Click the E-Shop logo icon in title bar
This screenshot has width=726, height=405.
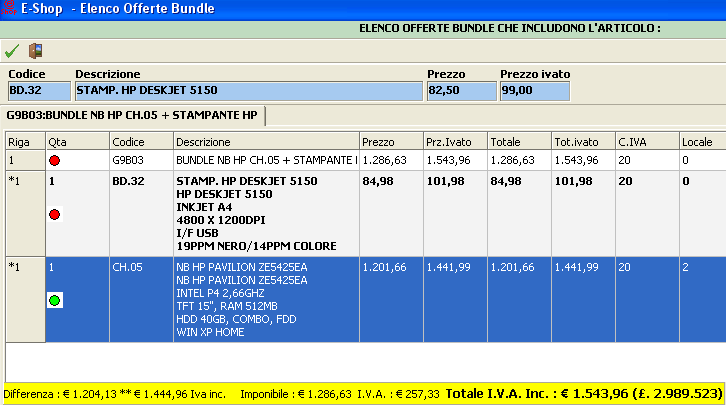(x=8, y=8)
